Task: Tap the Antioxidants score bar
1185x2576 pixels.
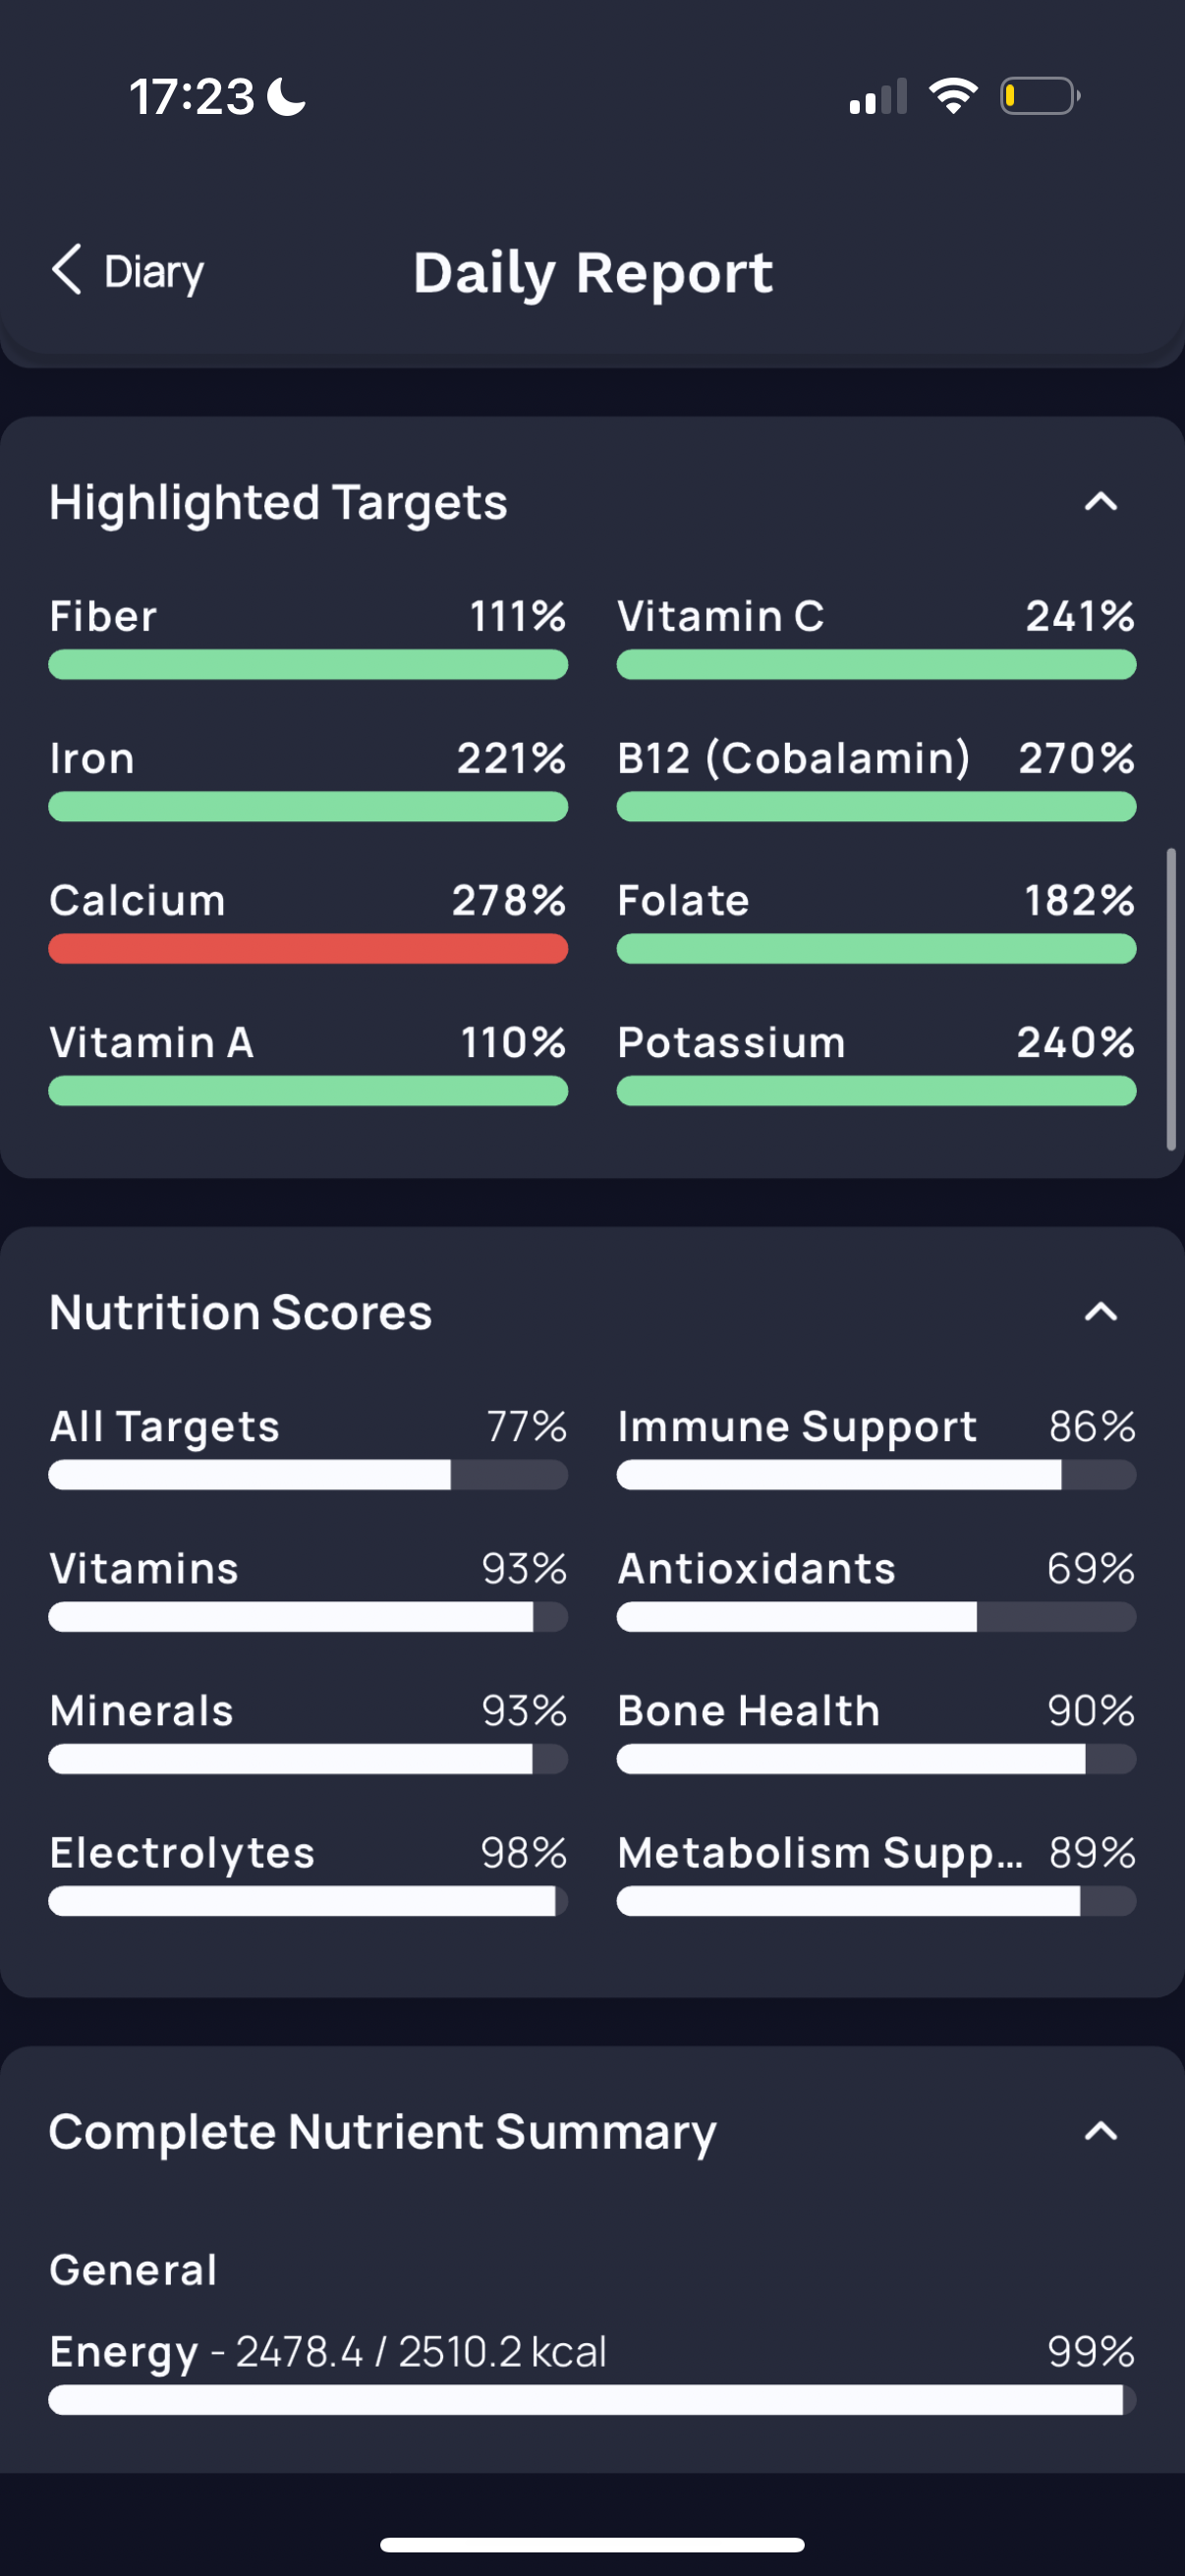Action: click(875, 1617)
